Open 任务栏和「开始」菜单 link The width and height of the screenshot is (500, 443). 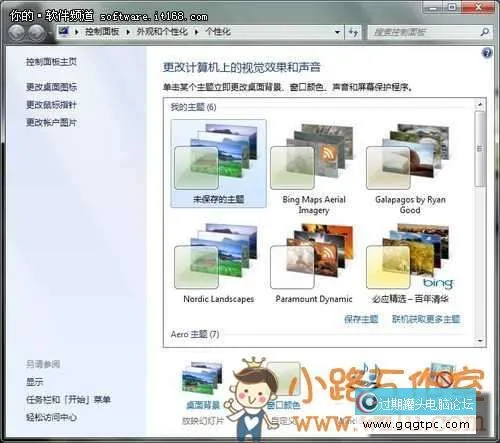[x=68, y=399]
